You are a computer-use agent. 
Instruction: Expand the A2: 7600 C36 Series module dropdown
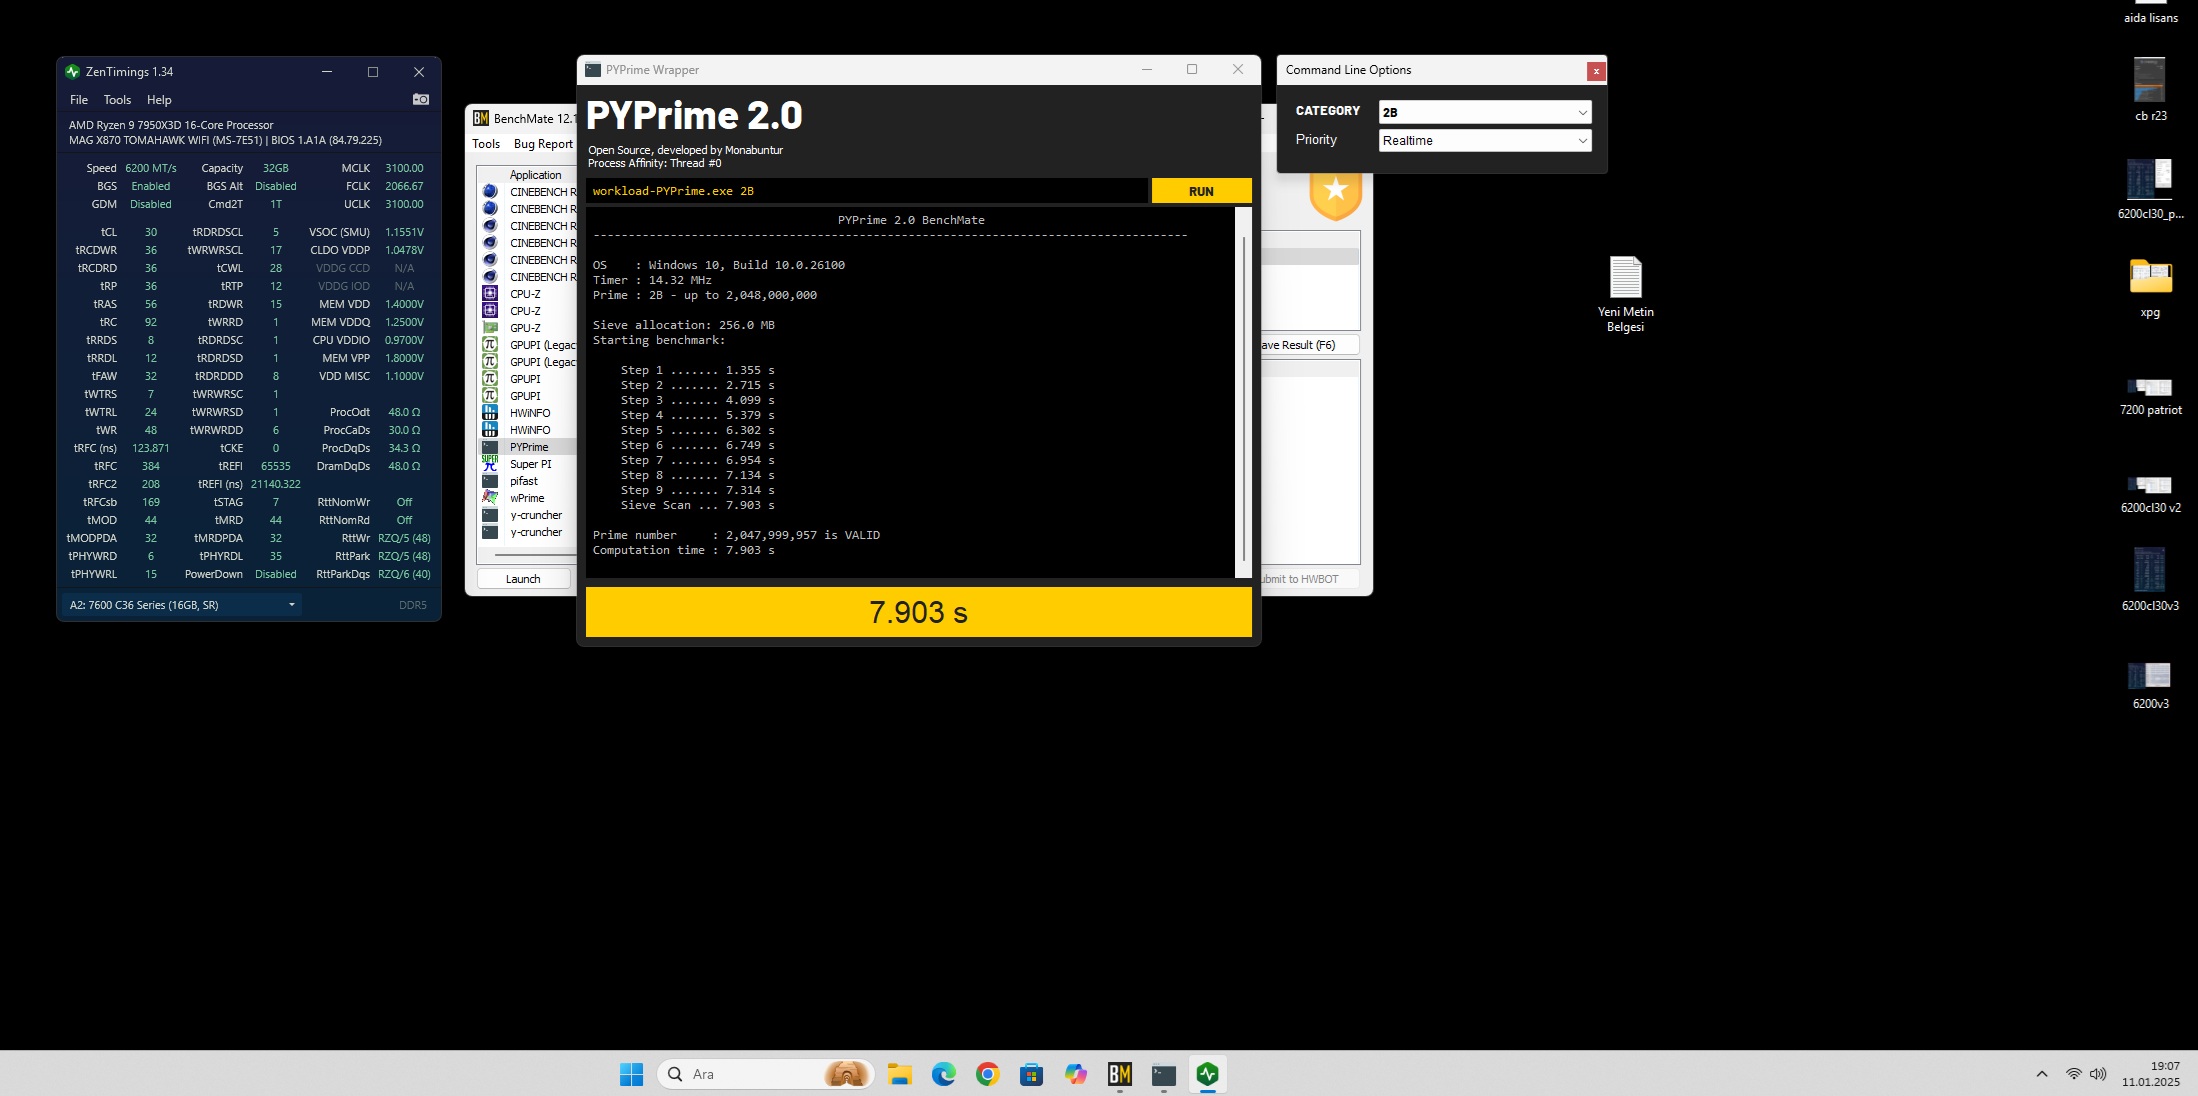[181, 605]
